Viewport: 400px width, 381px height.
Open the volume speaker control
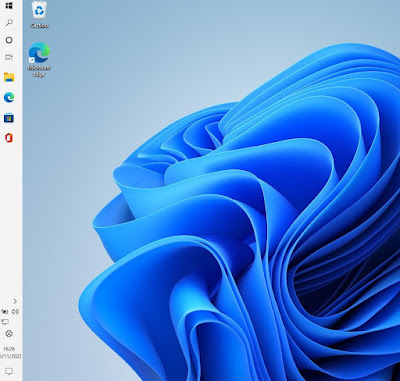point(15,312)
